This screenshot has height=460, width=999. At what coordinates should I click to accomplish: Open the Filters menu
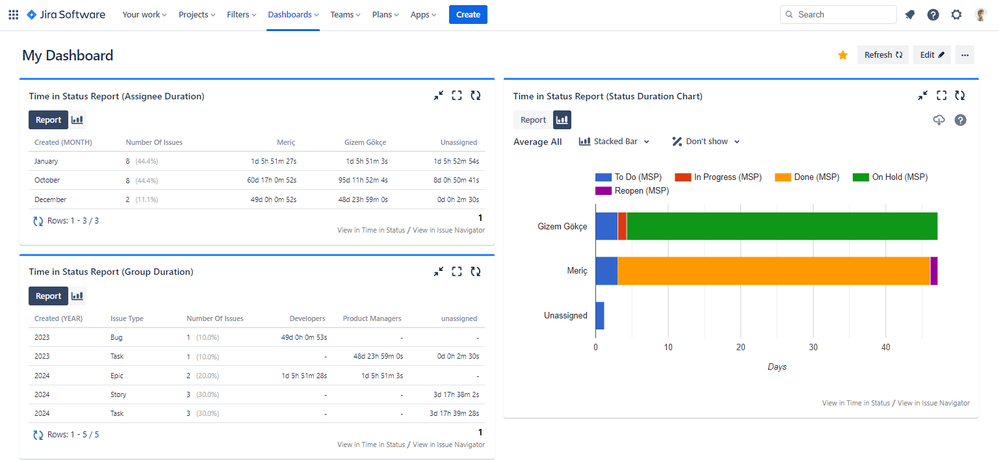point(241,15)
